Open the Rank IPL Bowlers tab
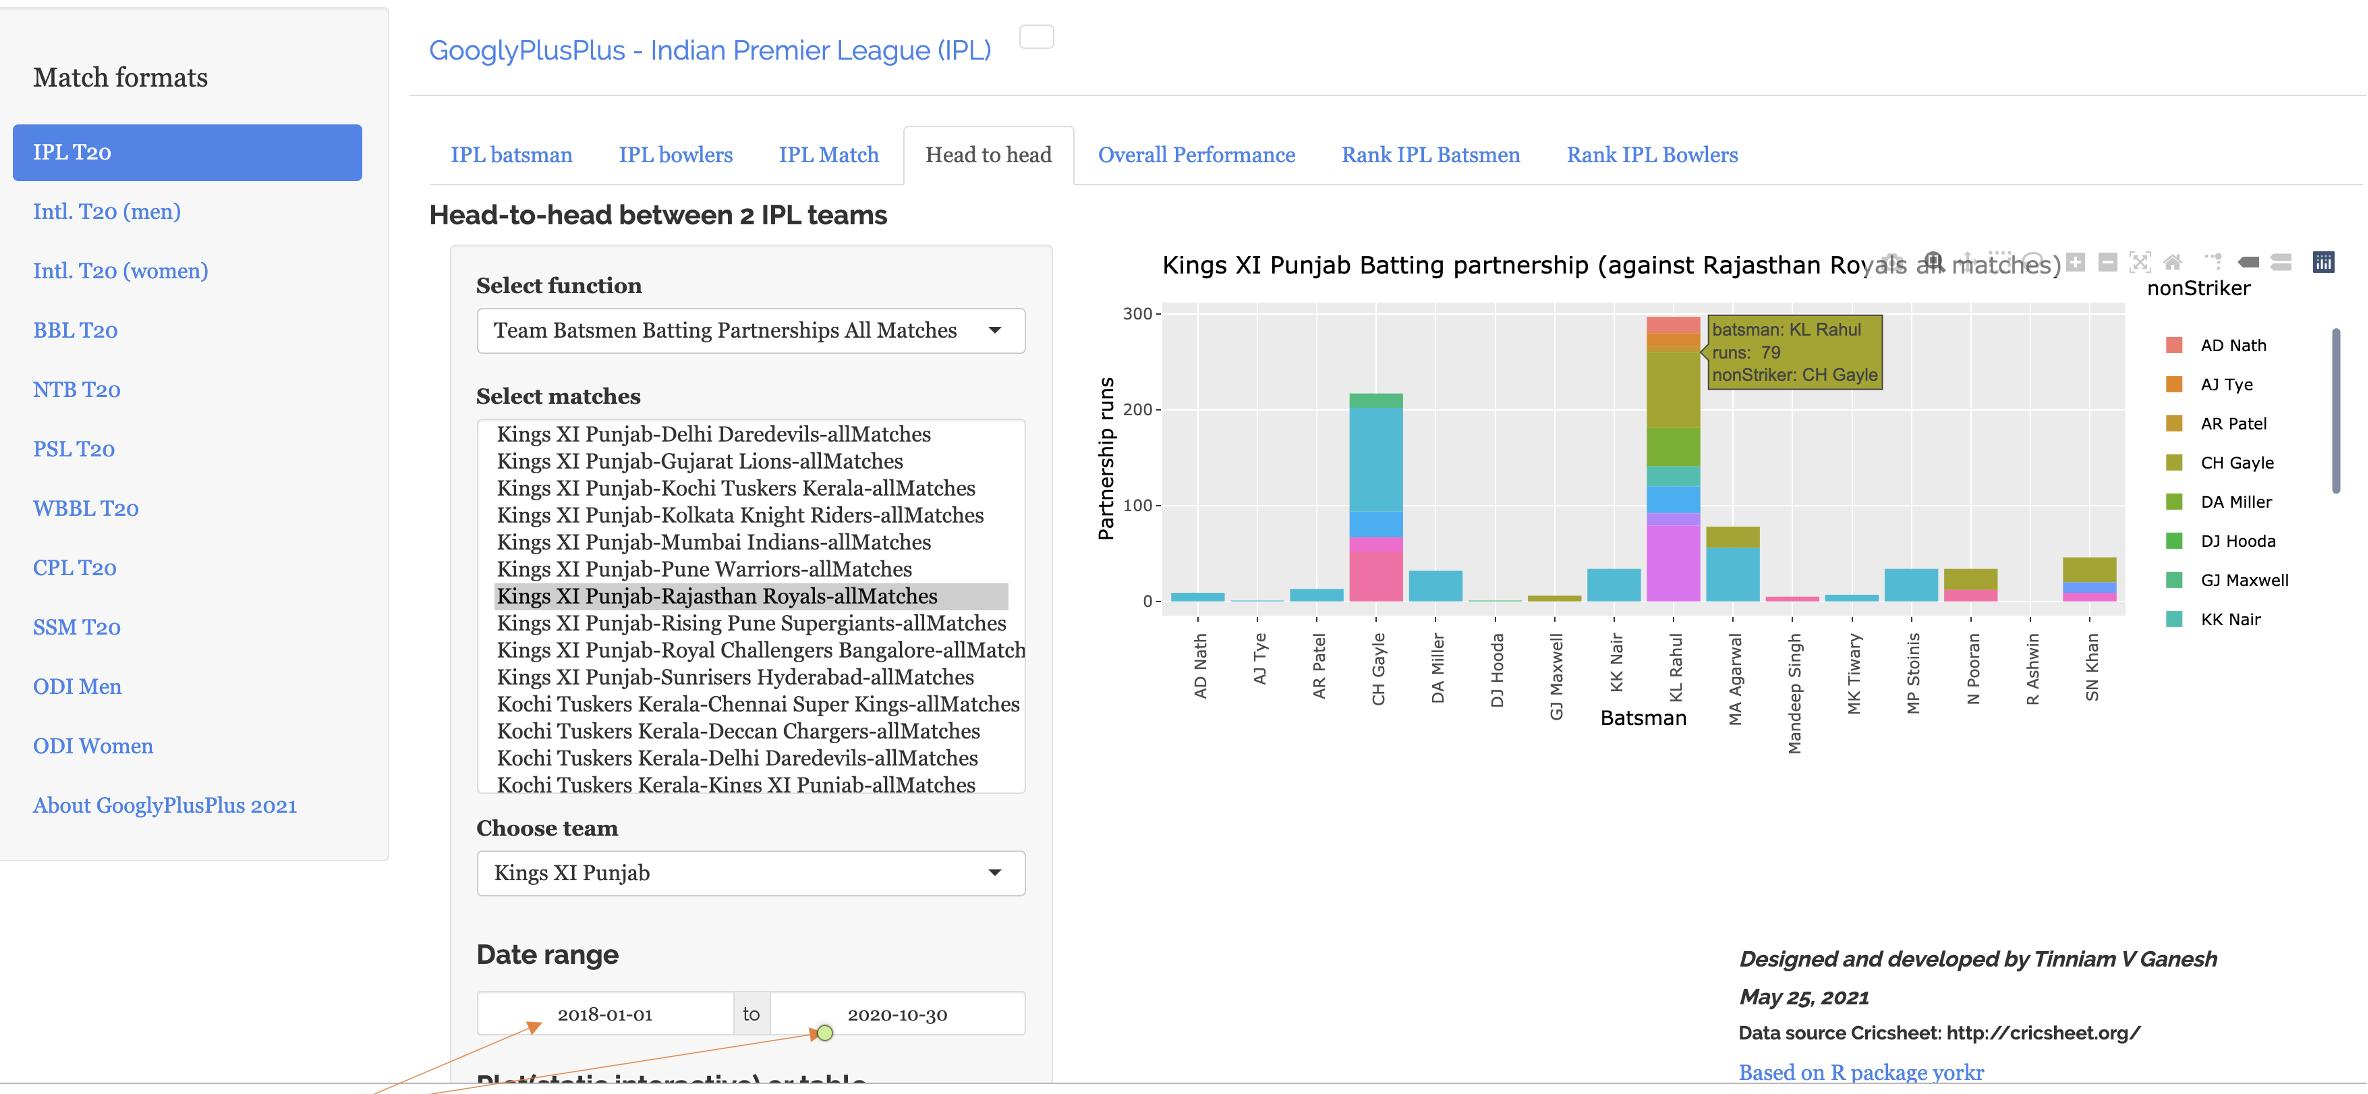 [x=1652, y=155]
